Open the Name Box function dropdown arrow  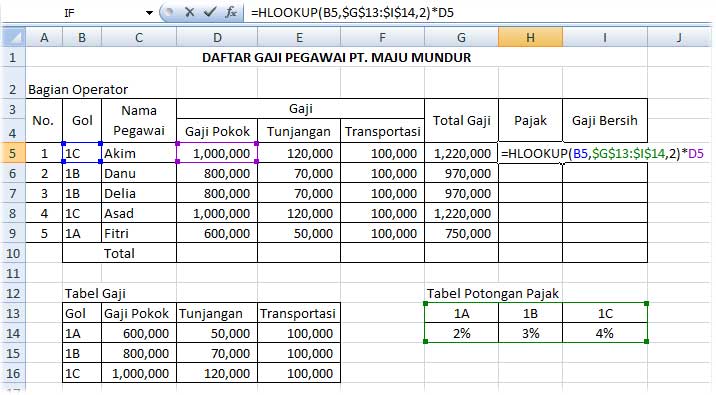(149, 13)
